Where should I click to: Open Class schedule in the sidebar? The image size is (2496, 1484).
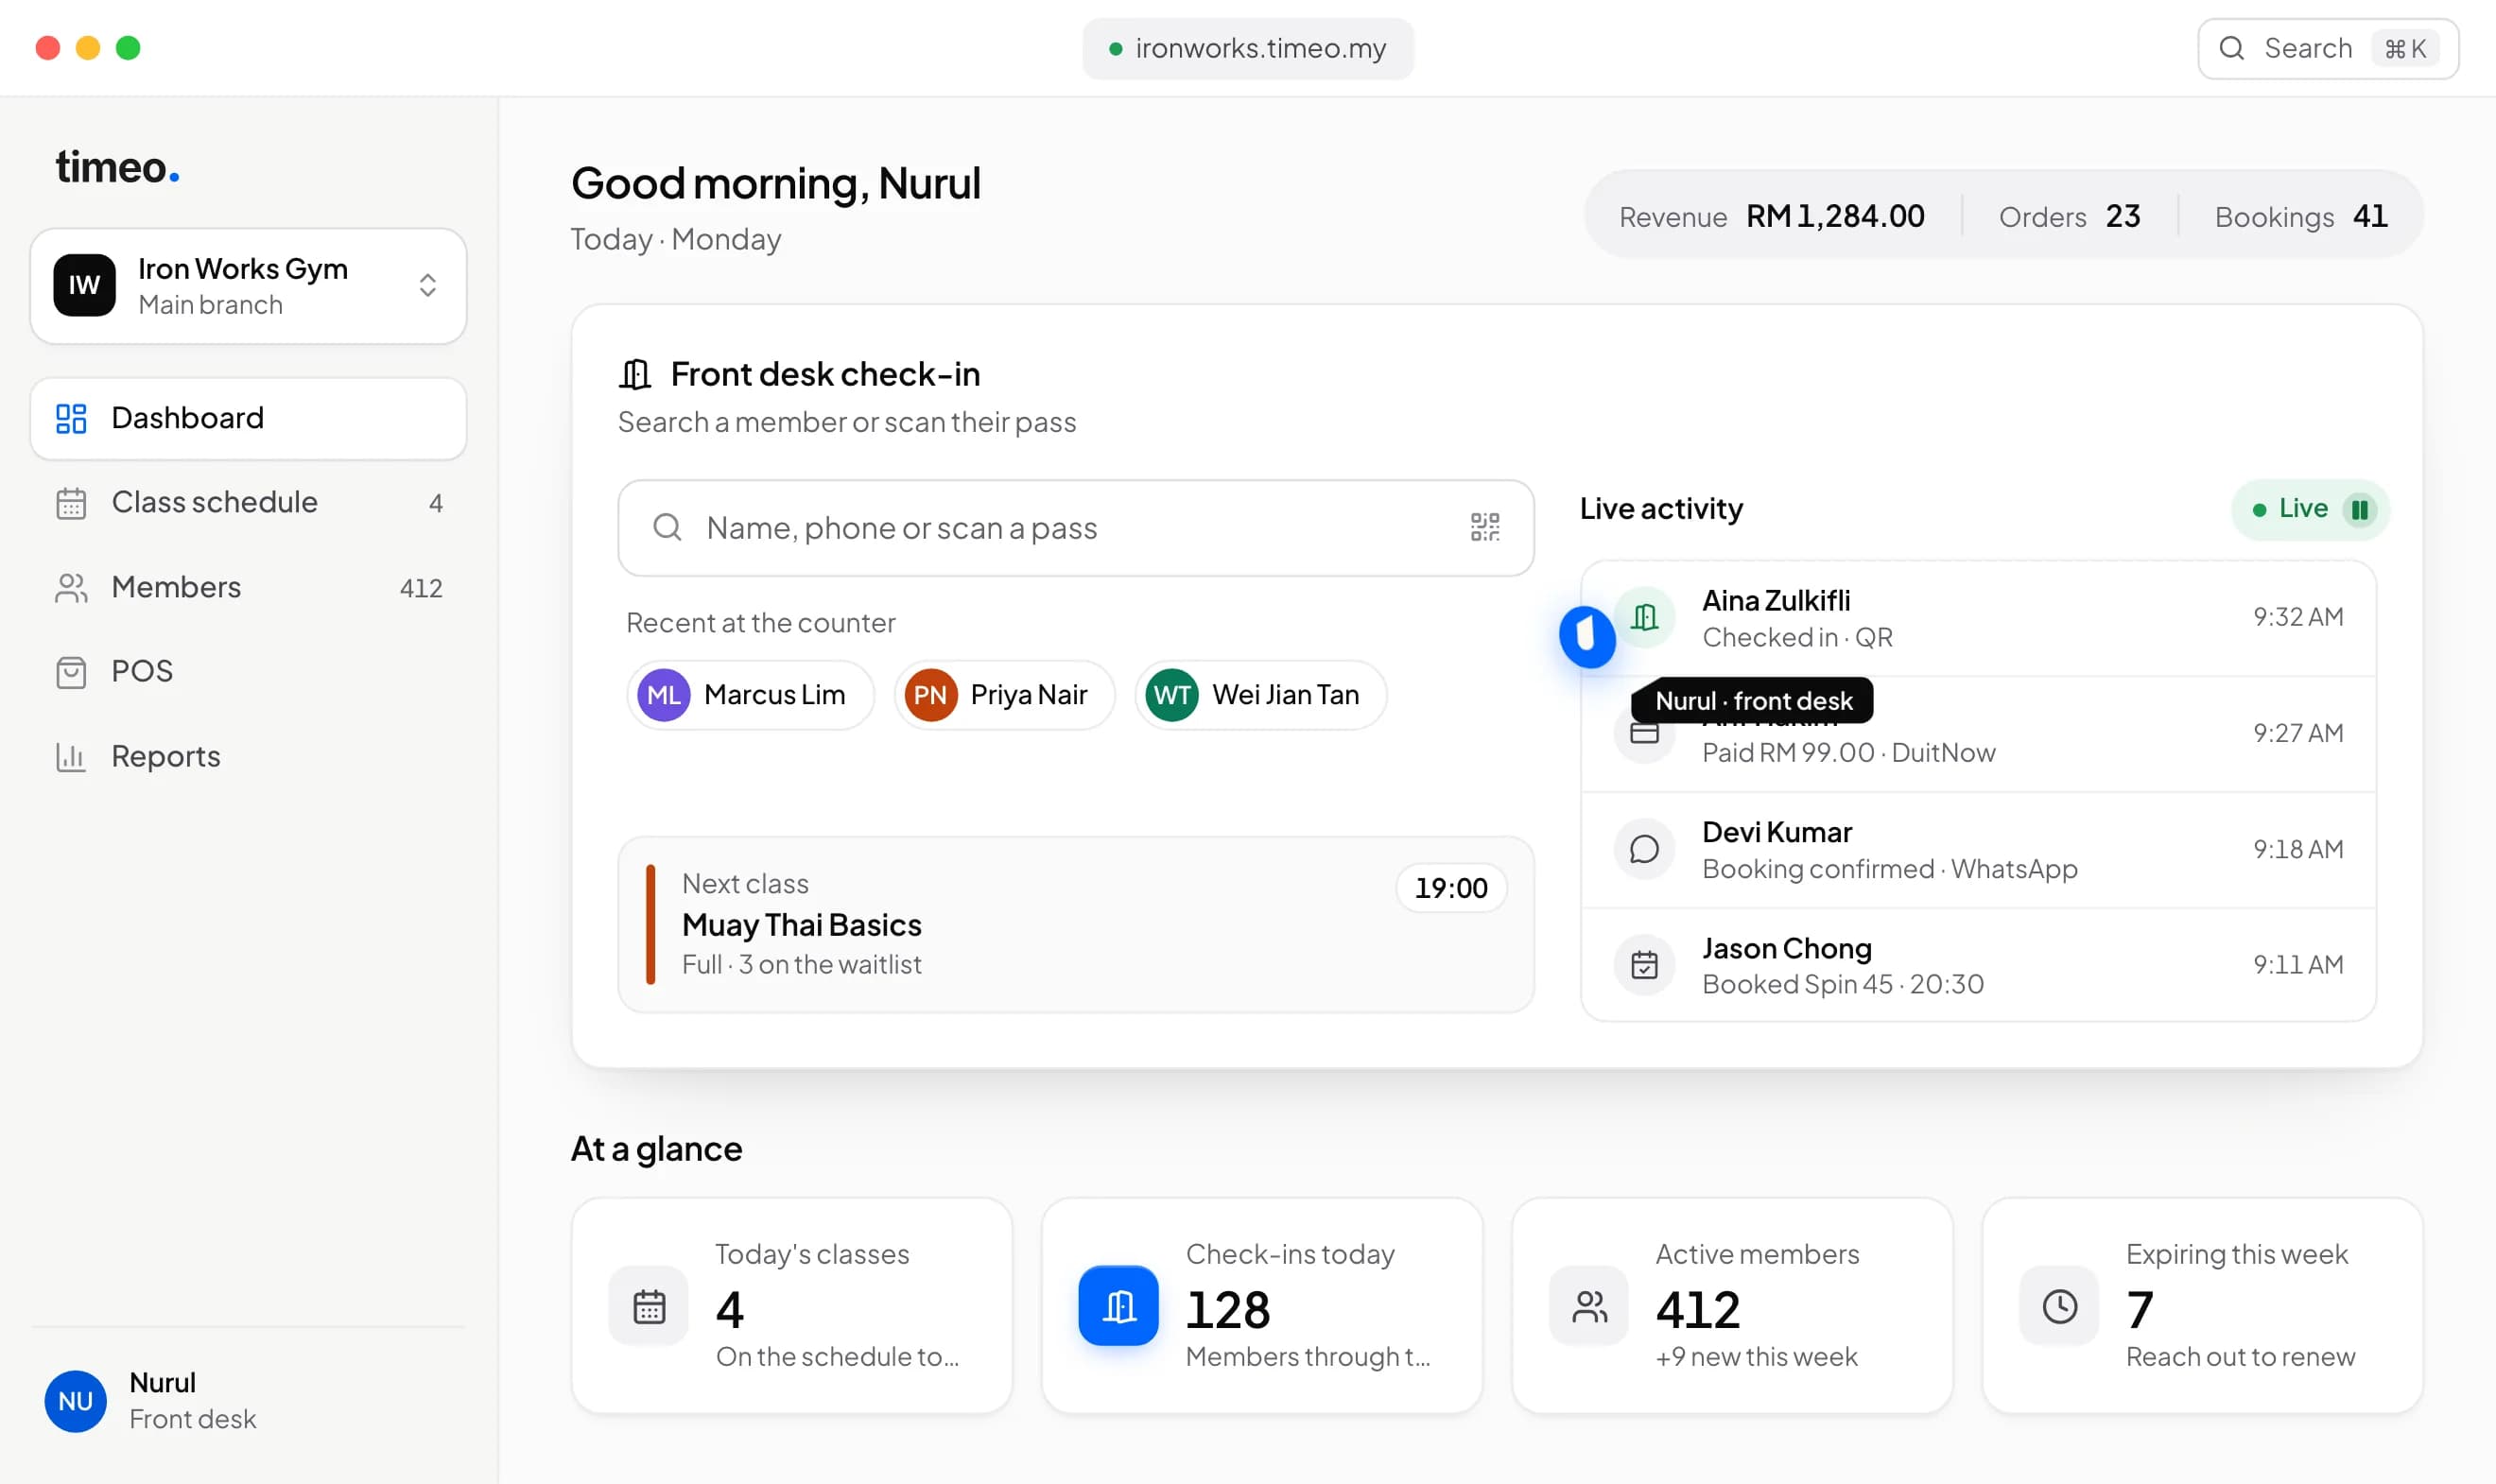[x=248, y=503]
